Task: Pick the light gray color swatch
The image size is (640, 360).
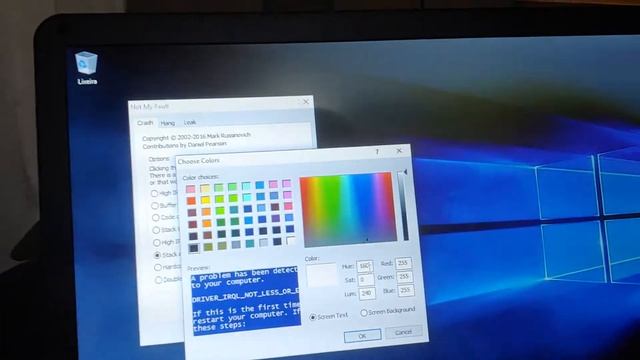Action: pyautogui.click(x=264, y=242)
